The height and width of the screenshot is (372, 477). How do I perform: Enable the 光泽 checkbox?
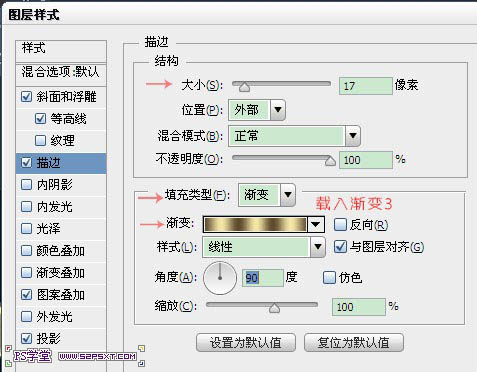tap(26, 228)
